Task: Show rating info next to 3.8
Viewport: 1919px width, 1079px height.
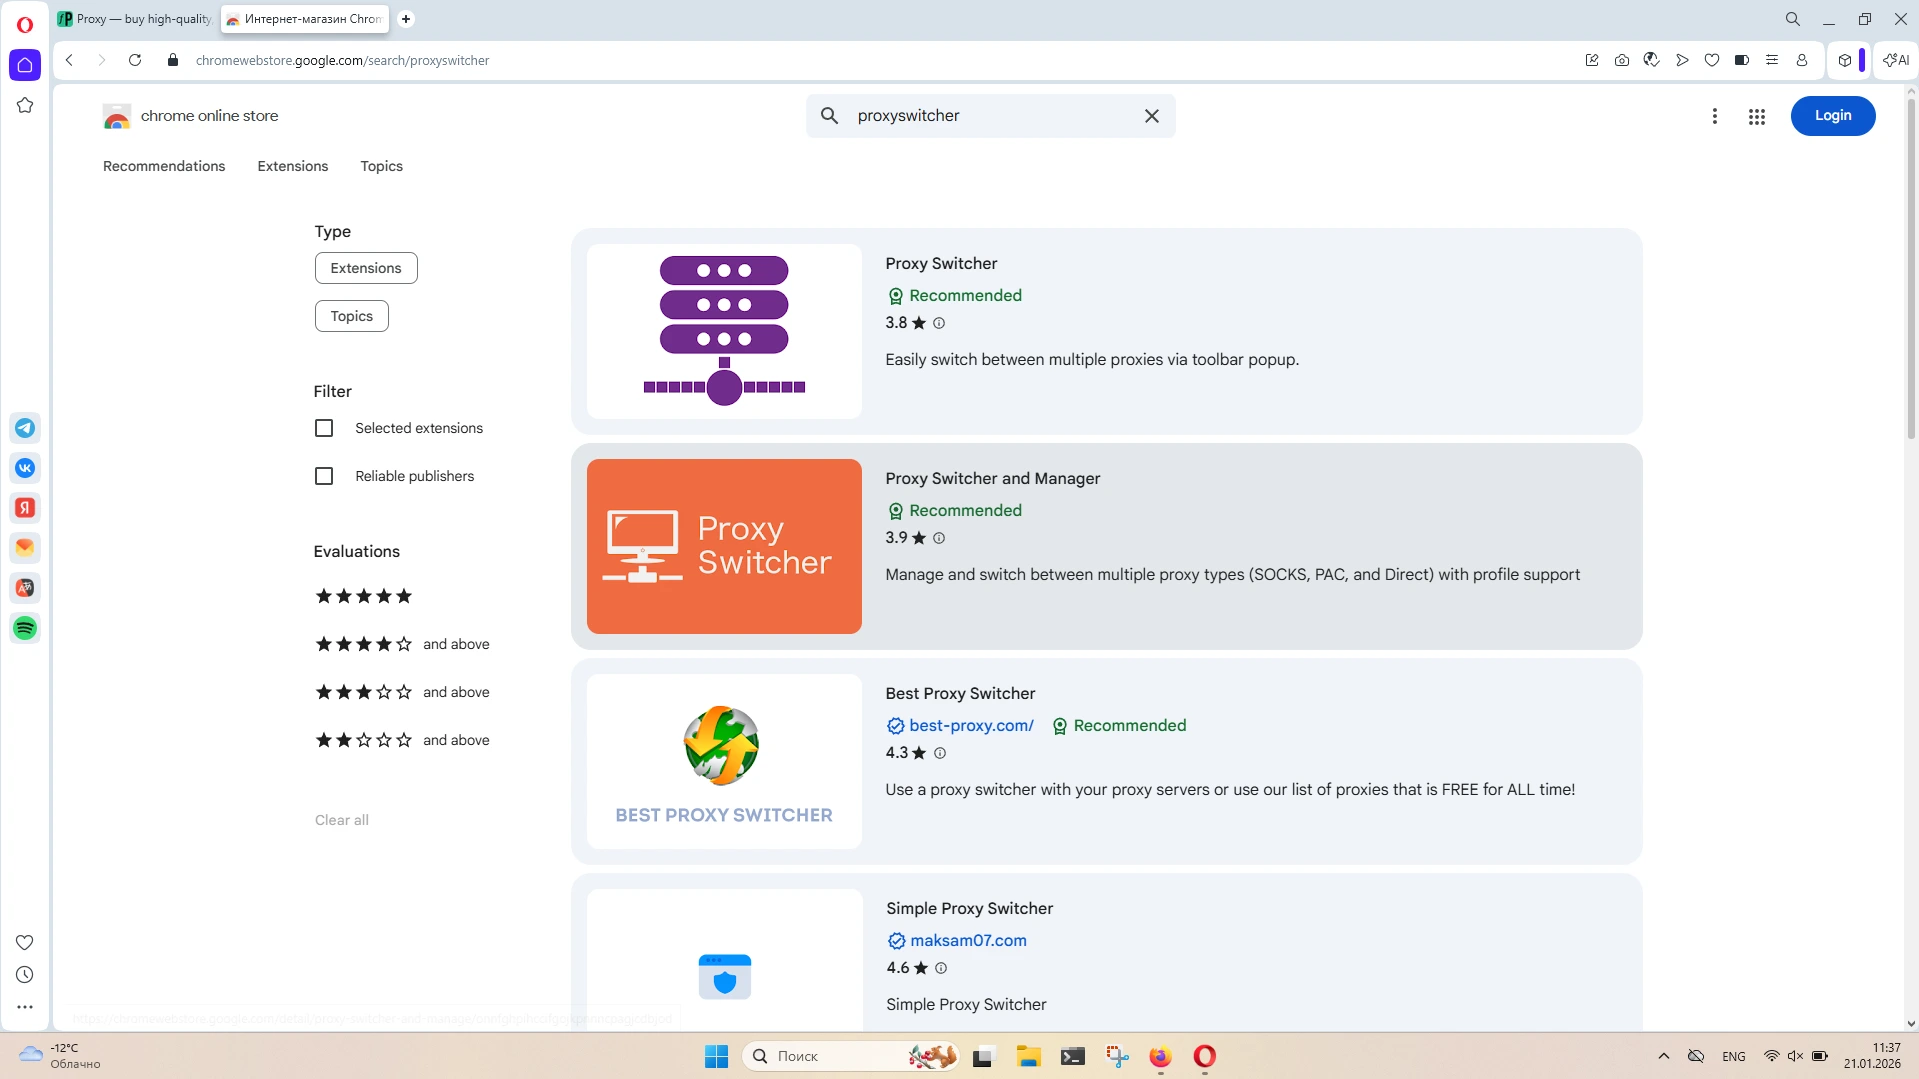Action: [939, 323]
